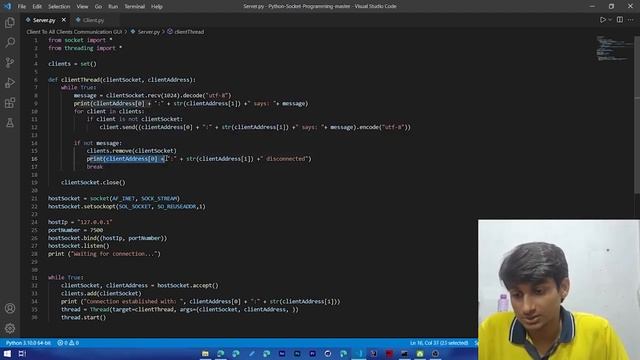Open the Run menu

[113, 7]
